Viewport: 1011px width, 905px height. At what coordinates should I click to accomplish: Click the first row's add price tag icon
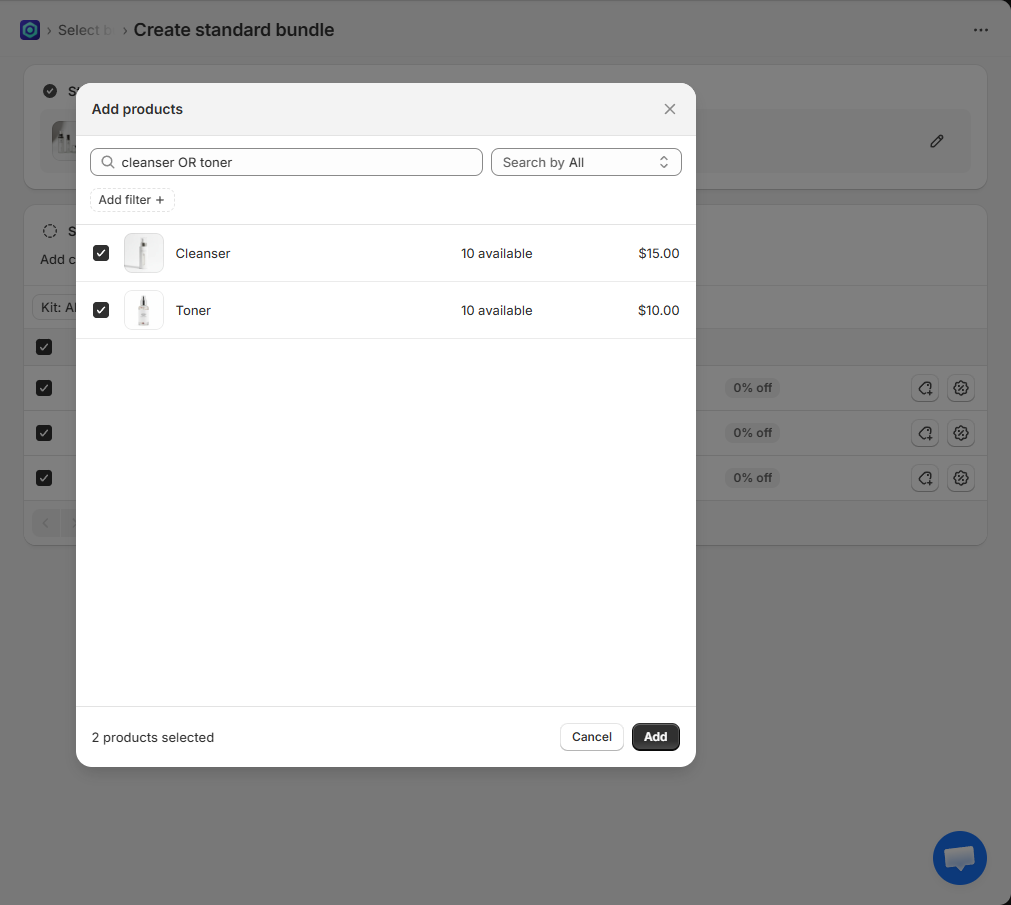click(925, 388)
